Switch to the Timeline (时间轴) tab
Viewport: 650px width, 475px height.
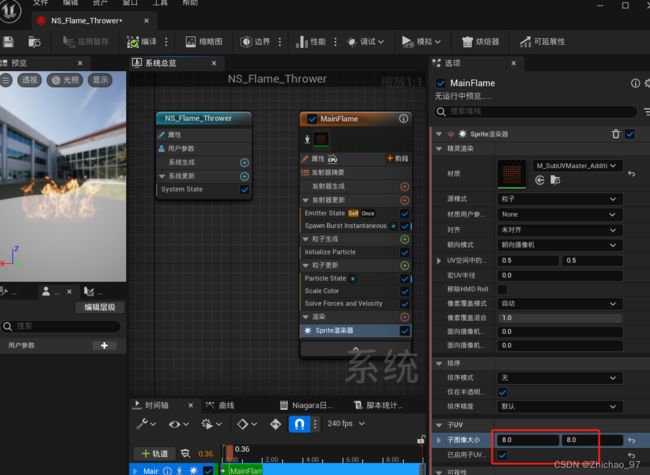[x=156, y=405]
